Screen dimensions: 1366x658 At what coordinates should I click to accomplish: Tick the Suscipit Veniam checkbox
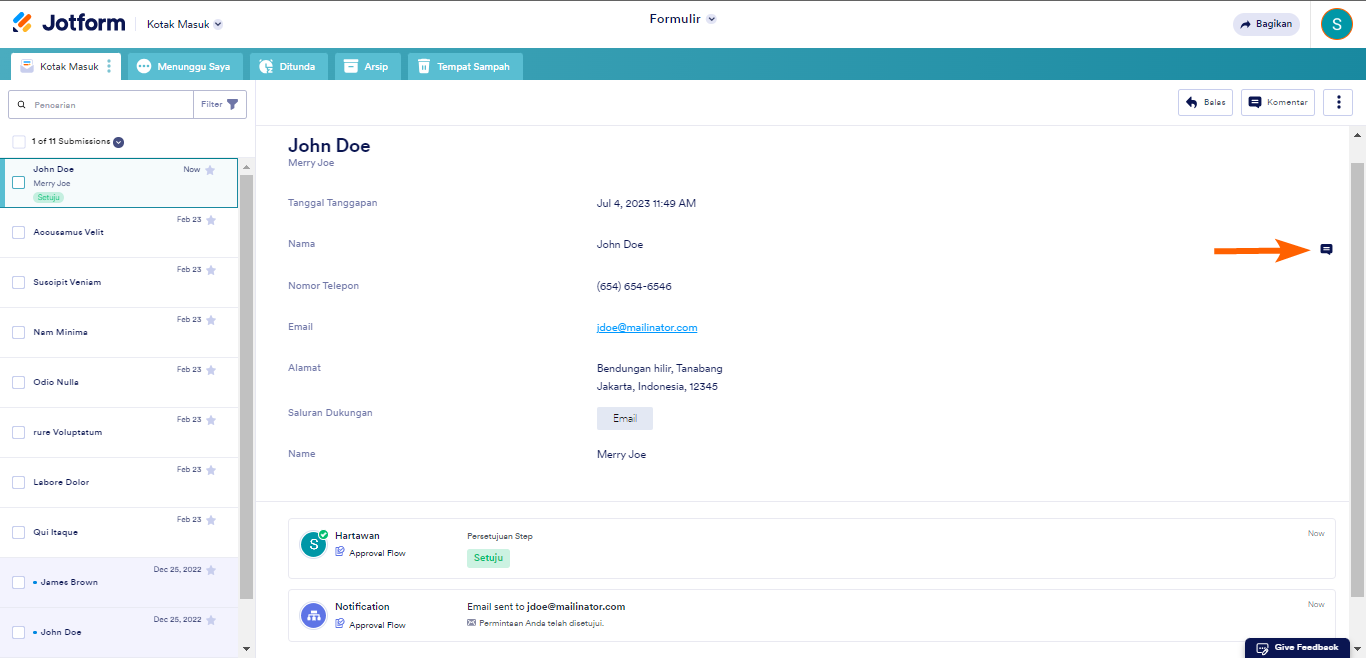coord(18,282)
